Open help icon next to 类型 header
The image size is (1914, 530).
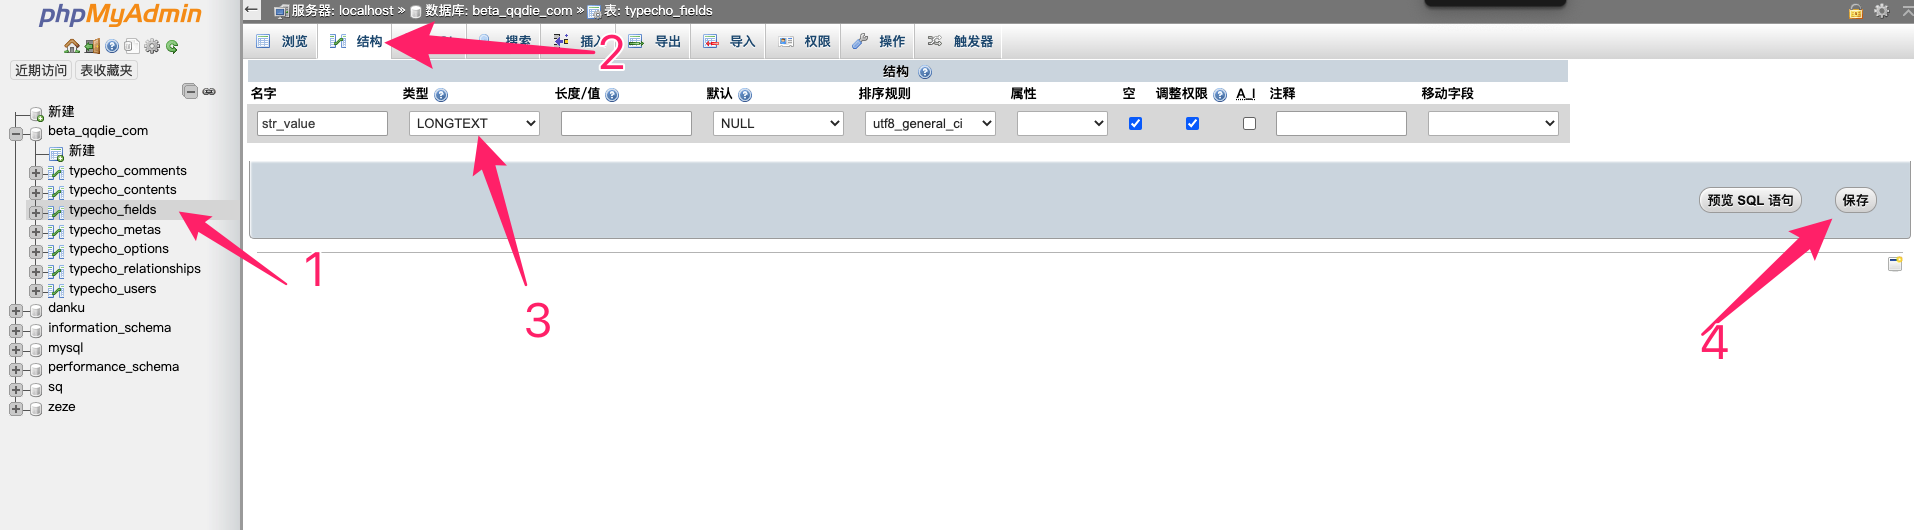[x=441, y=95]
